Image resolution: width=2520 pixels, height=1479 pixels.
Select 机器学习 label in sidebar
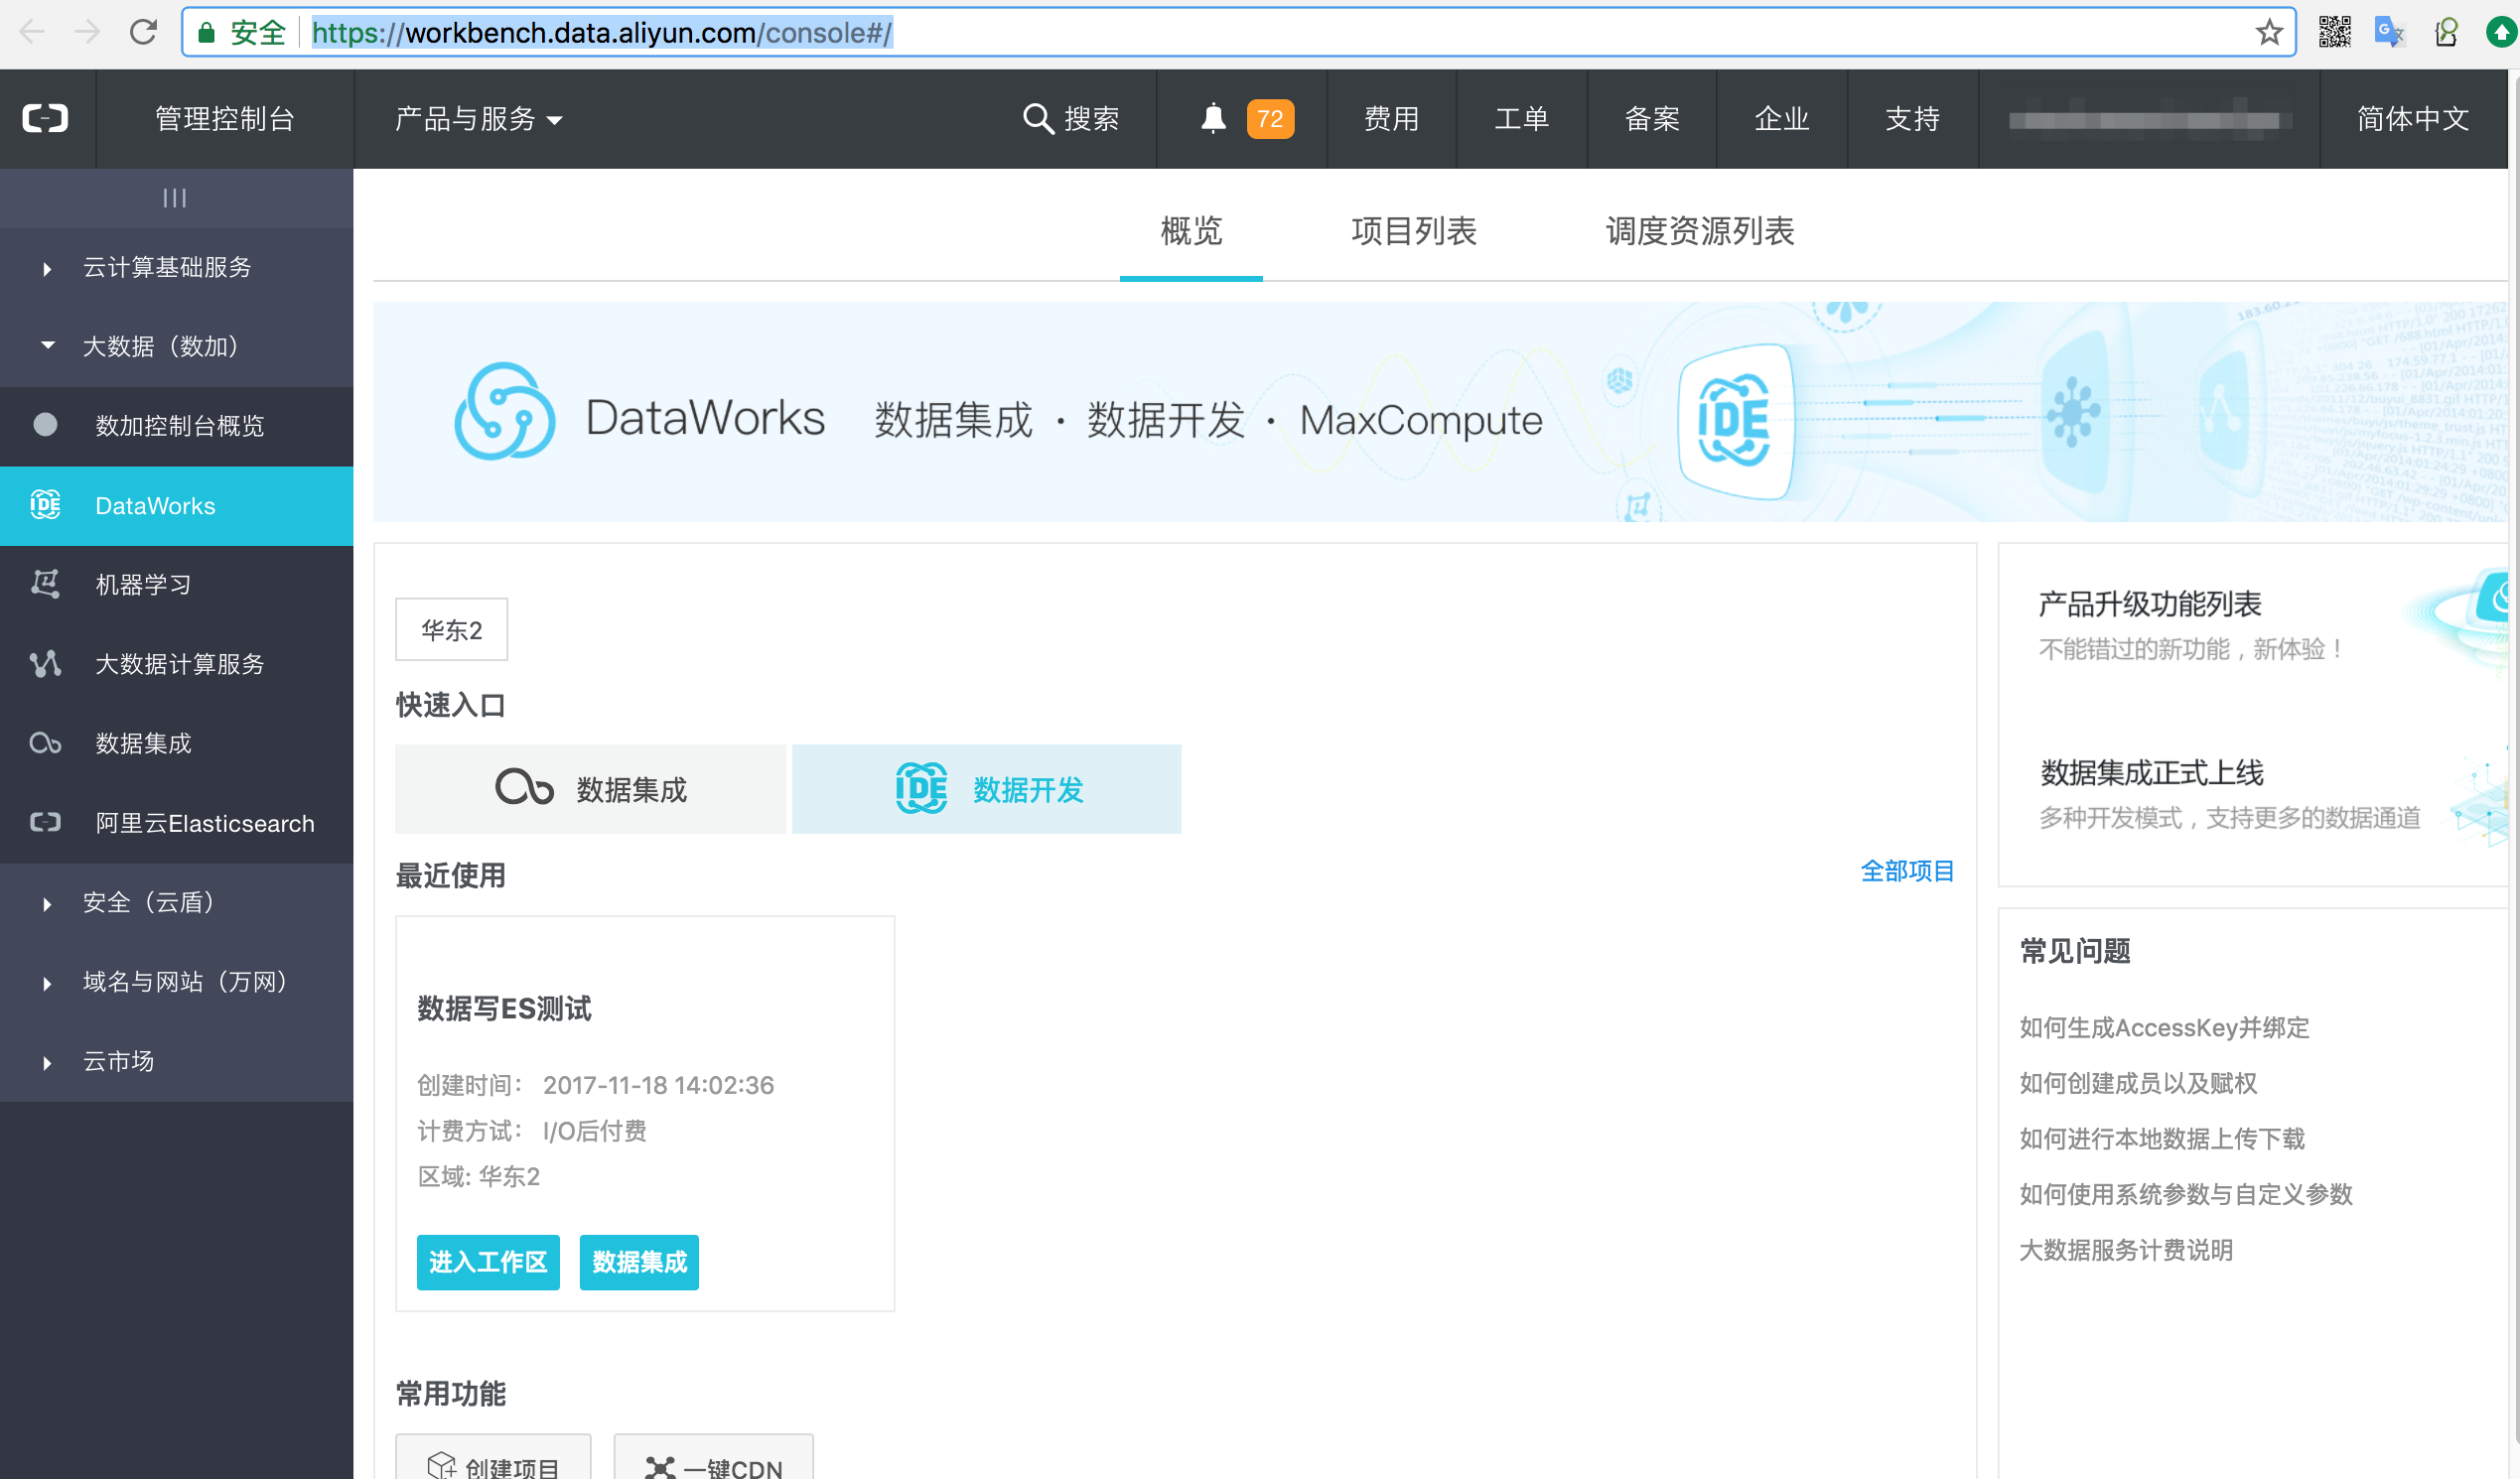pyautogui.click(x=143, y=585)
